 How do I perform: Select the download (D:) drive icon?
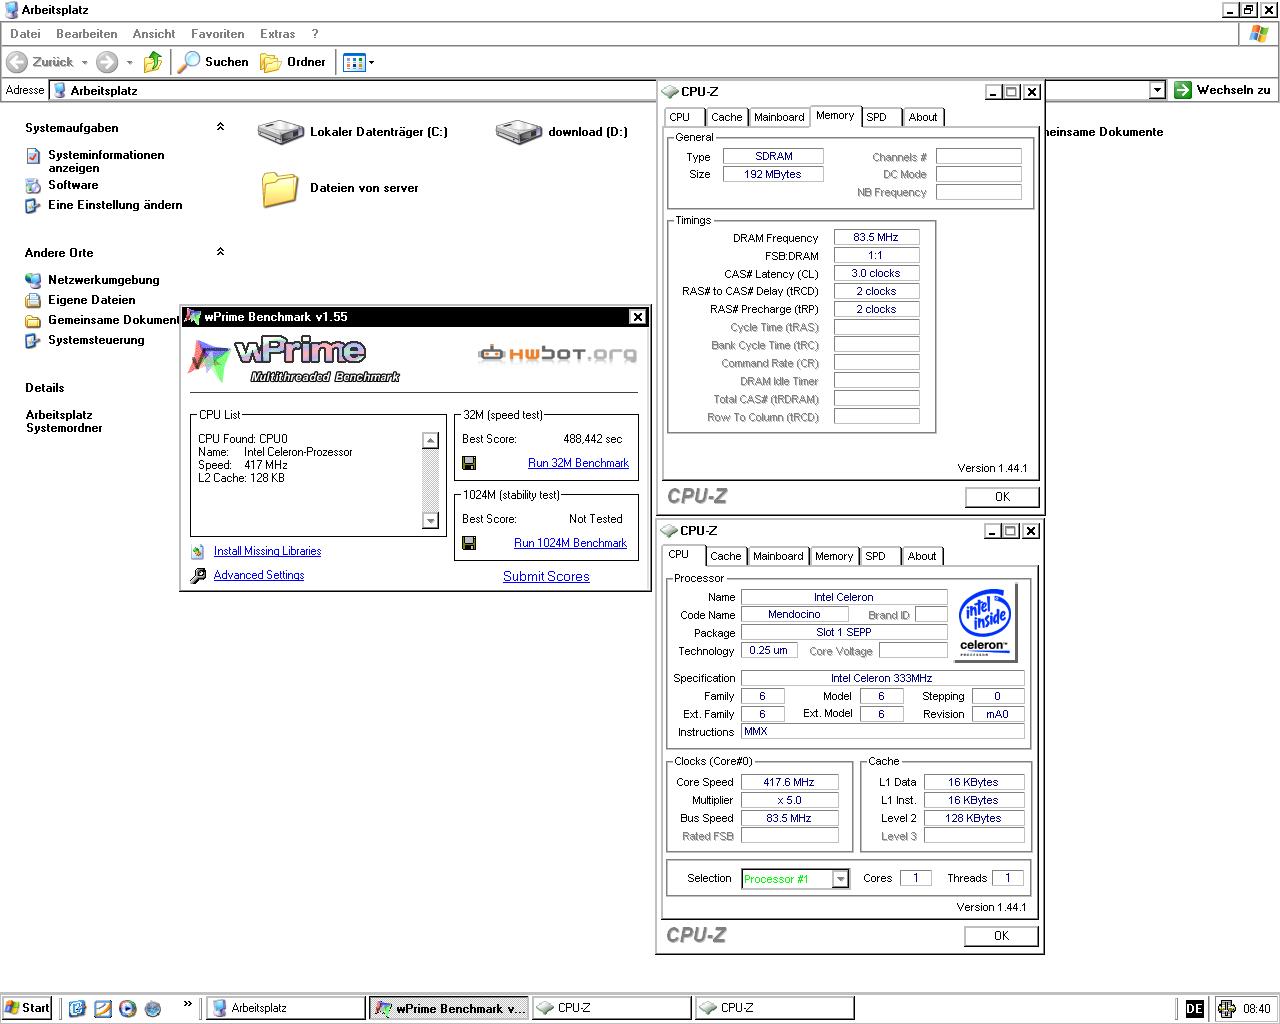518,132
